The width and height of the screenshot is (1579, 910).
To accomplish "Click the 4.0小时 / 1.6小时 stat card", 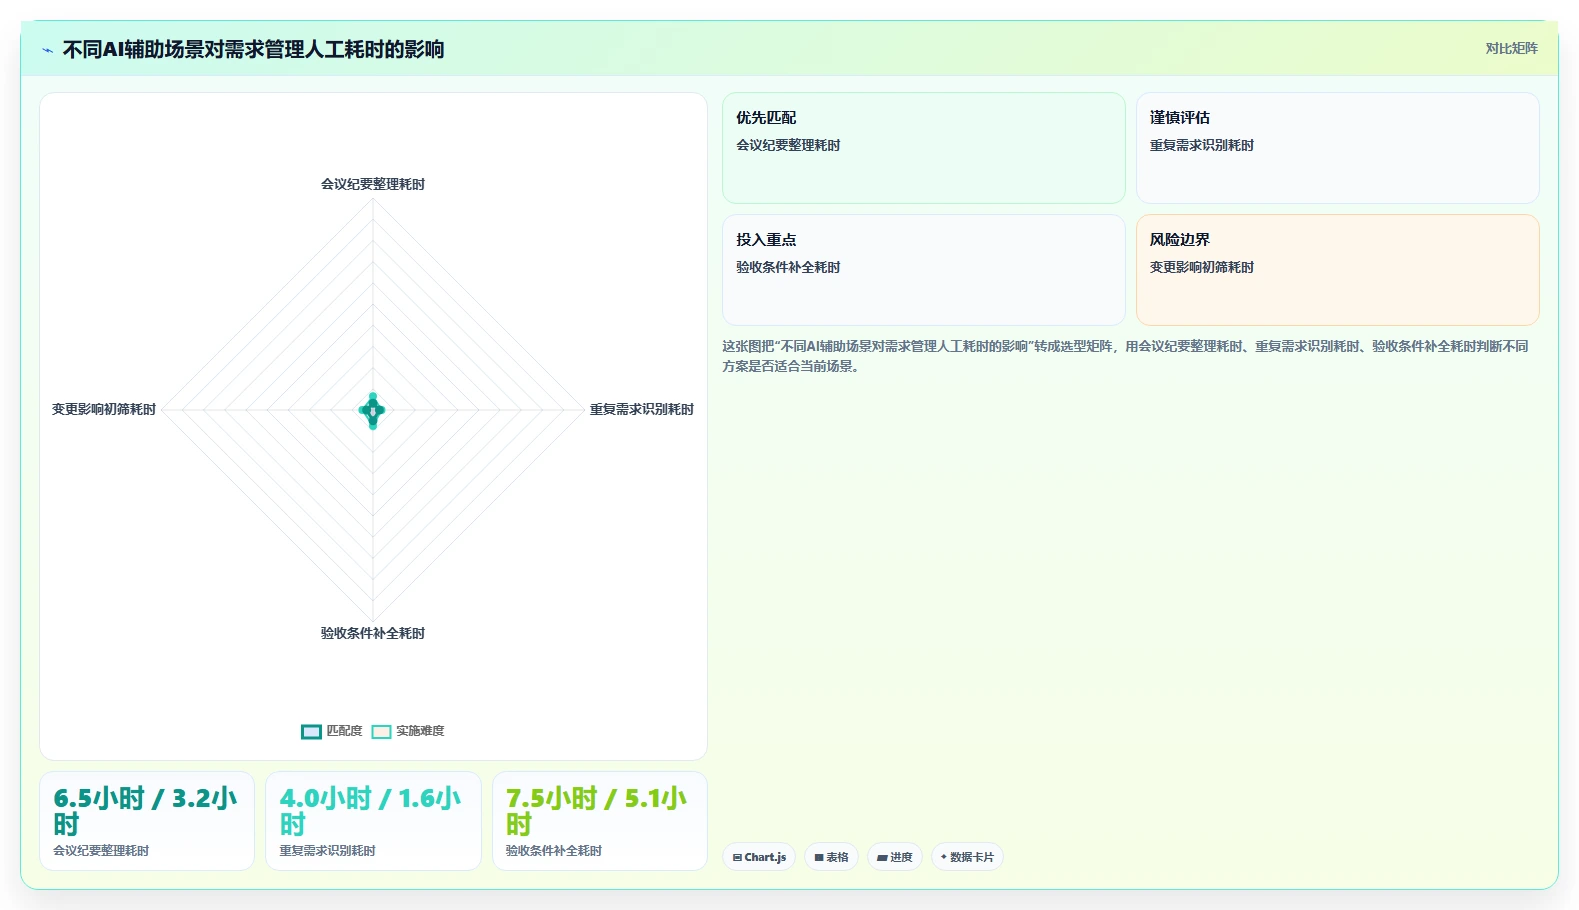I will tap(373, 821).
